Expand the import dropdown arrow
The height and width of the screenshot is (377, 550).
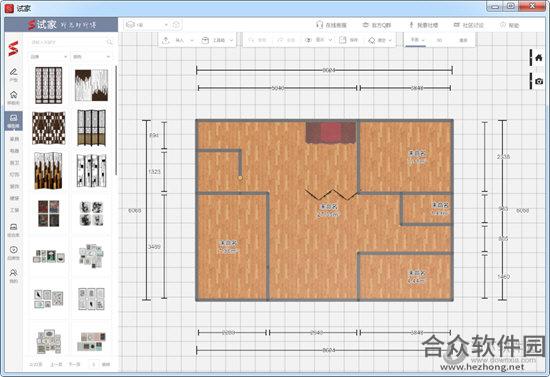(x=192, y=40)
